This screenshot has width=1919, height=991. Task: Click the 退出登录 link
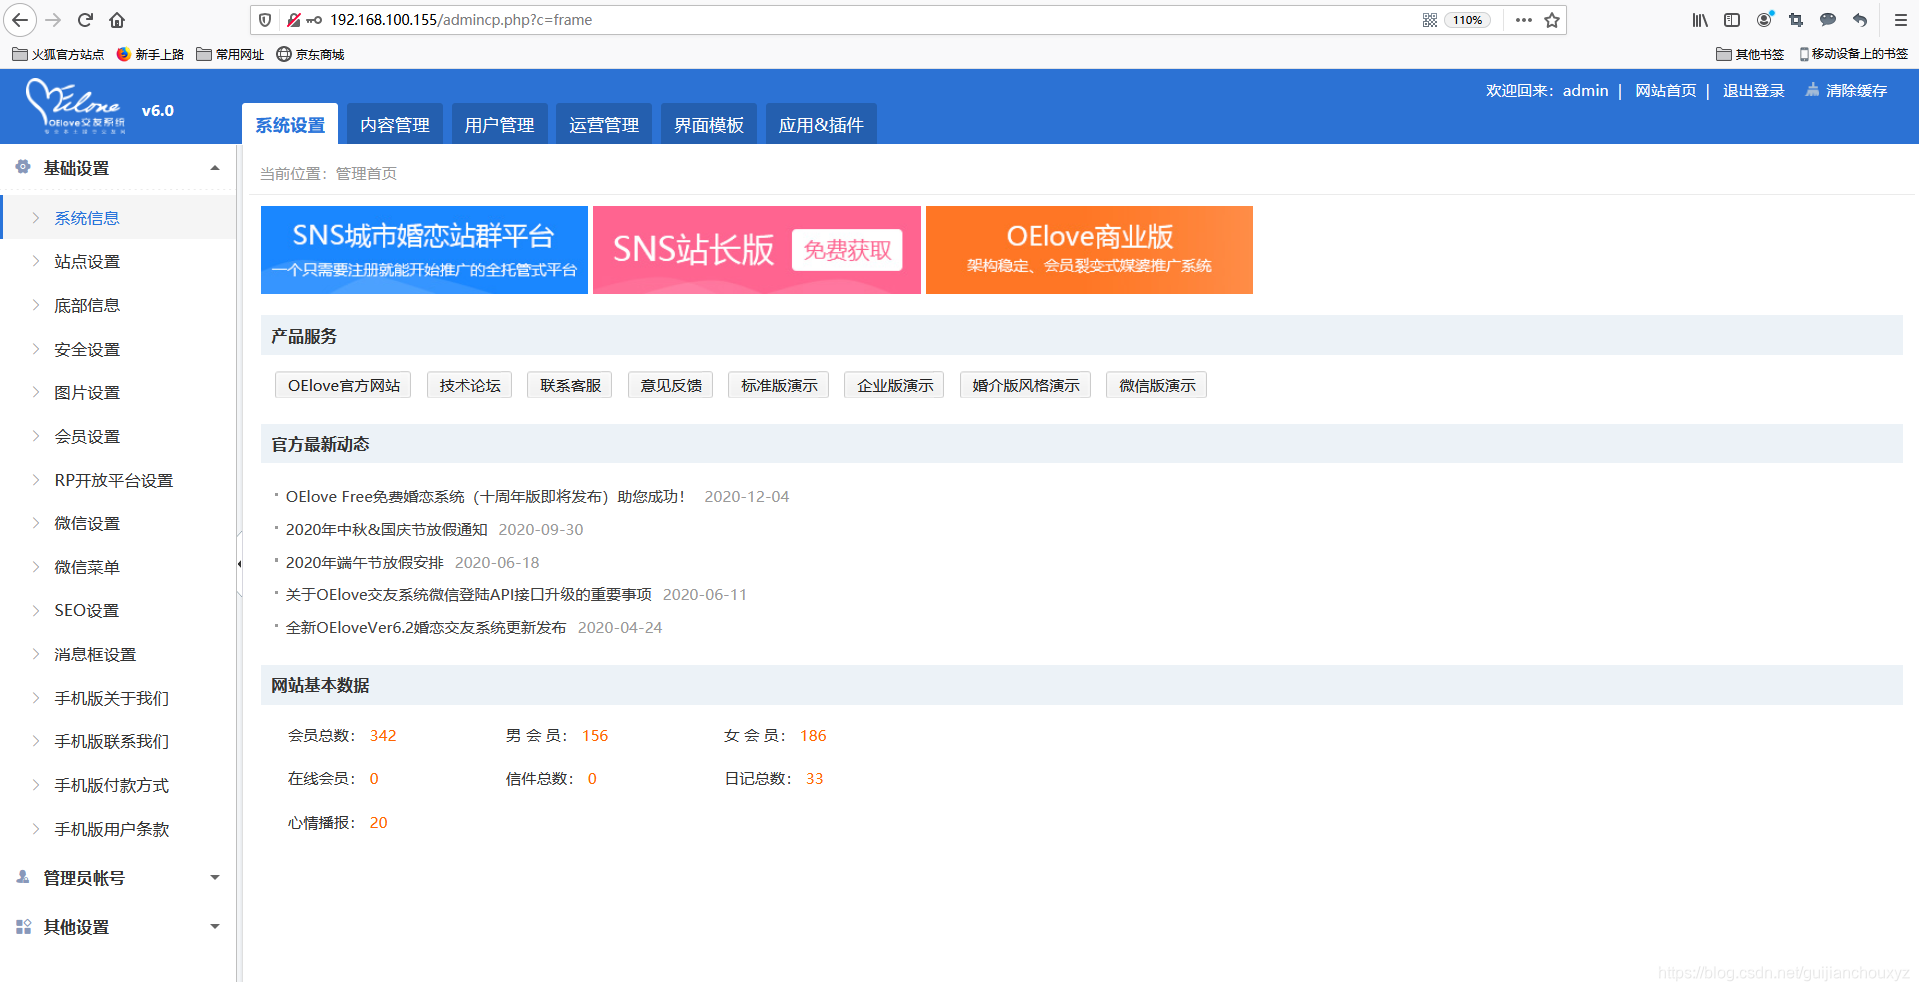pyautogui.click(x=1753, y=90)
